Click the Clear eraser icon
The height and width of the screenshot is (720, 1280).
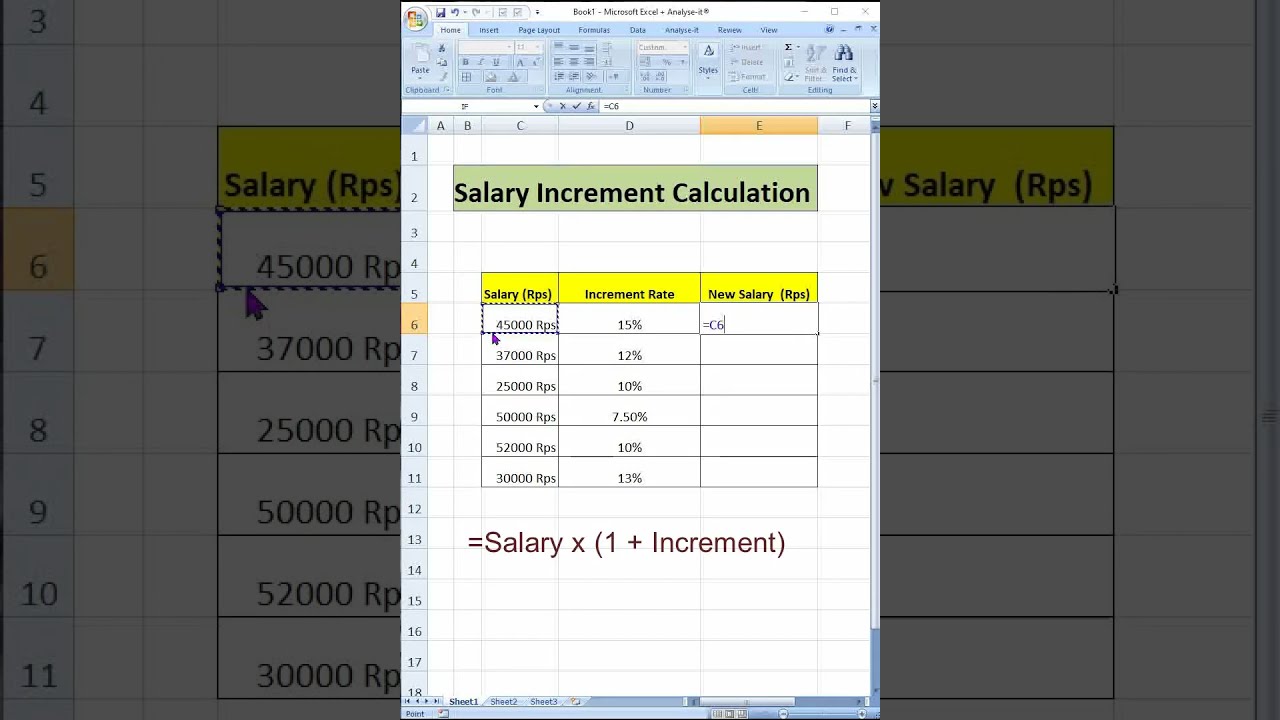coord(789,77)
